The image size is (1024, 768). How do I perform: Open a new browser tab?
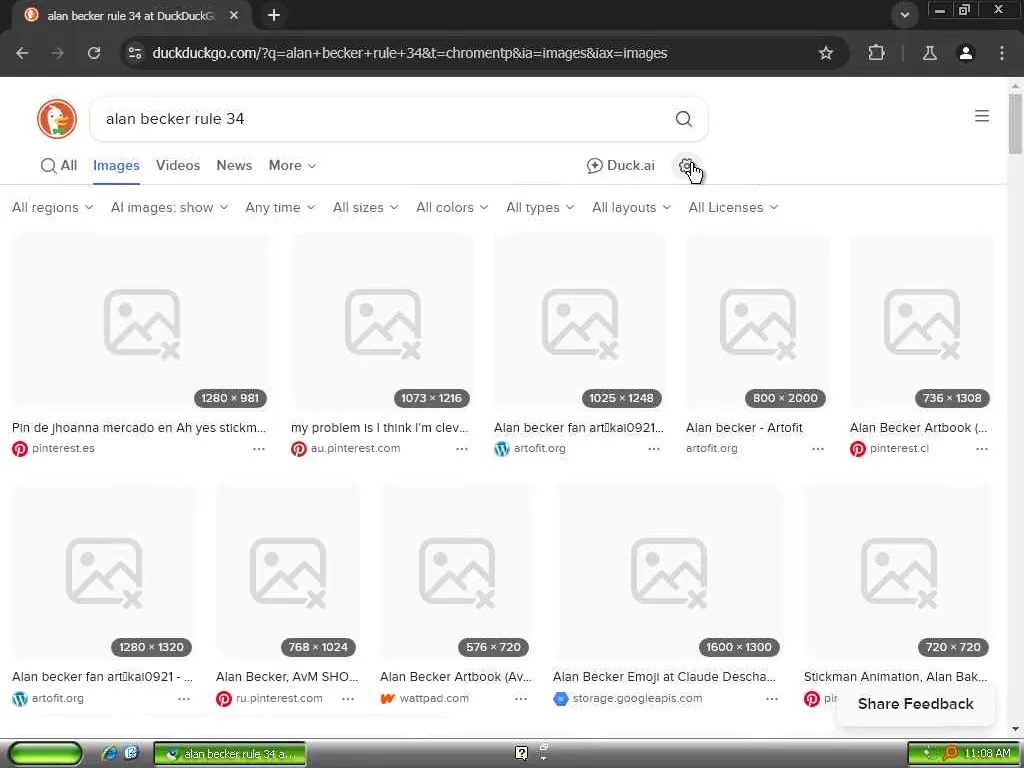pos(274,15)
